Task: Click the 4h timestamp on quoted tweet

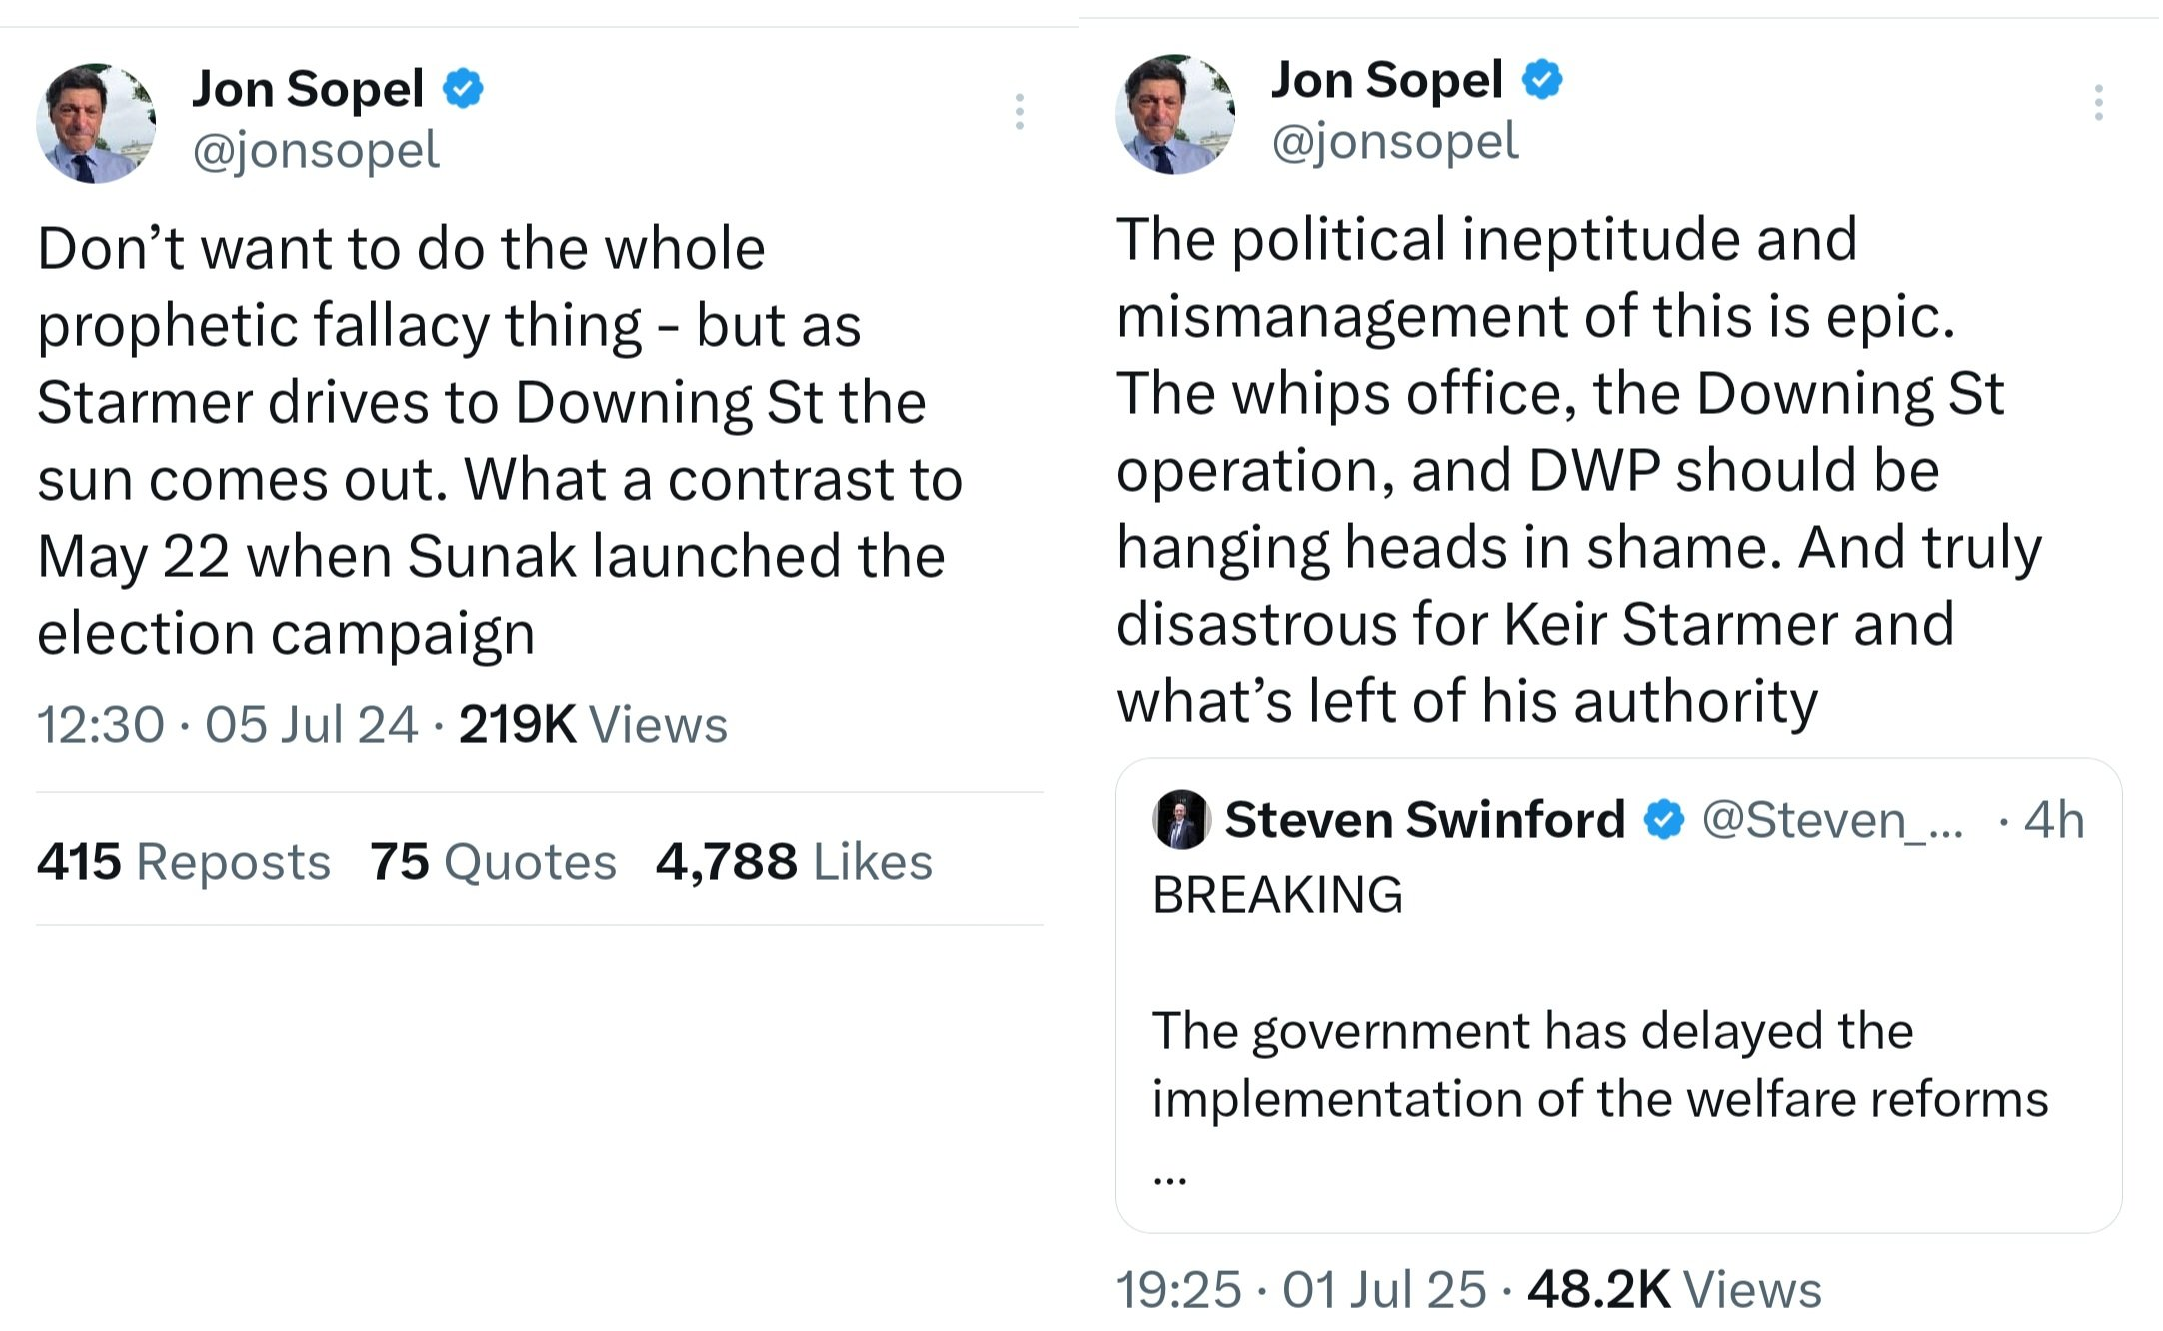Action: tap(2053, 820)
